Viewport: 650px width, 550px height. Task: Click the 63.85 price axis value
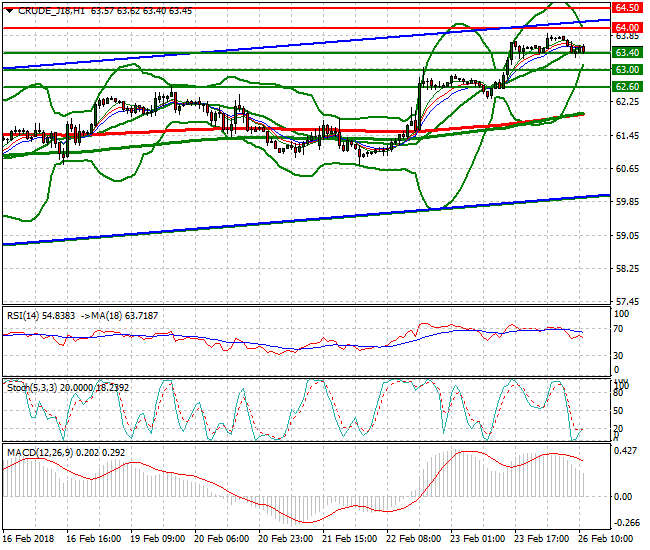click(627, 36)
